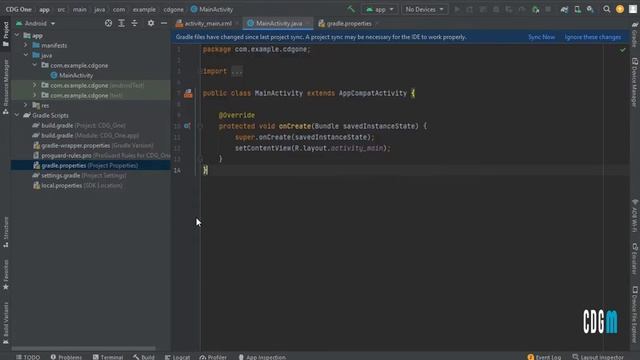Open the Structure side tab
Image resolution: width=640 pixels, height=360 pixels.
point(6,232)
